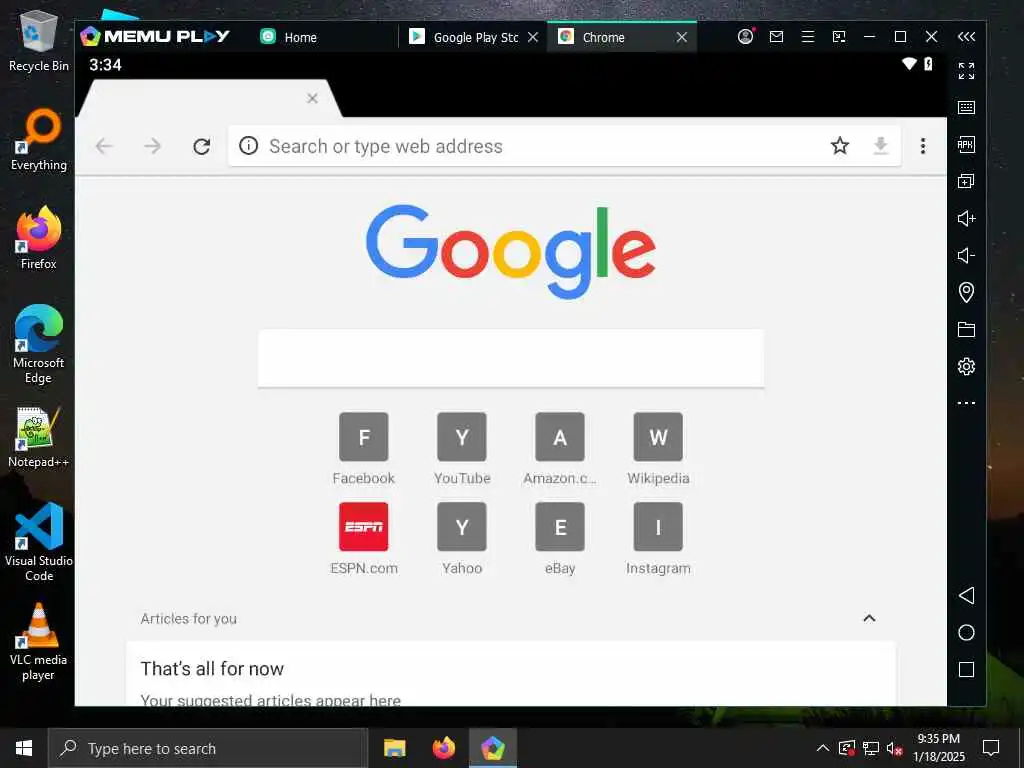Open the YouTube shortcut tile
Screen dimensions: 1024x768
click(462, 449)
